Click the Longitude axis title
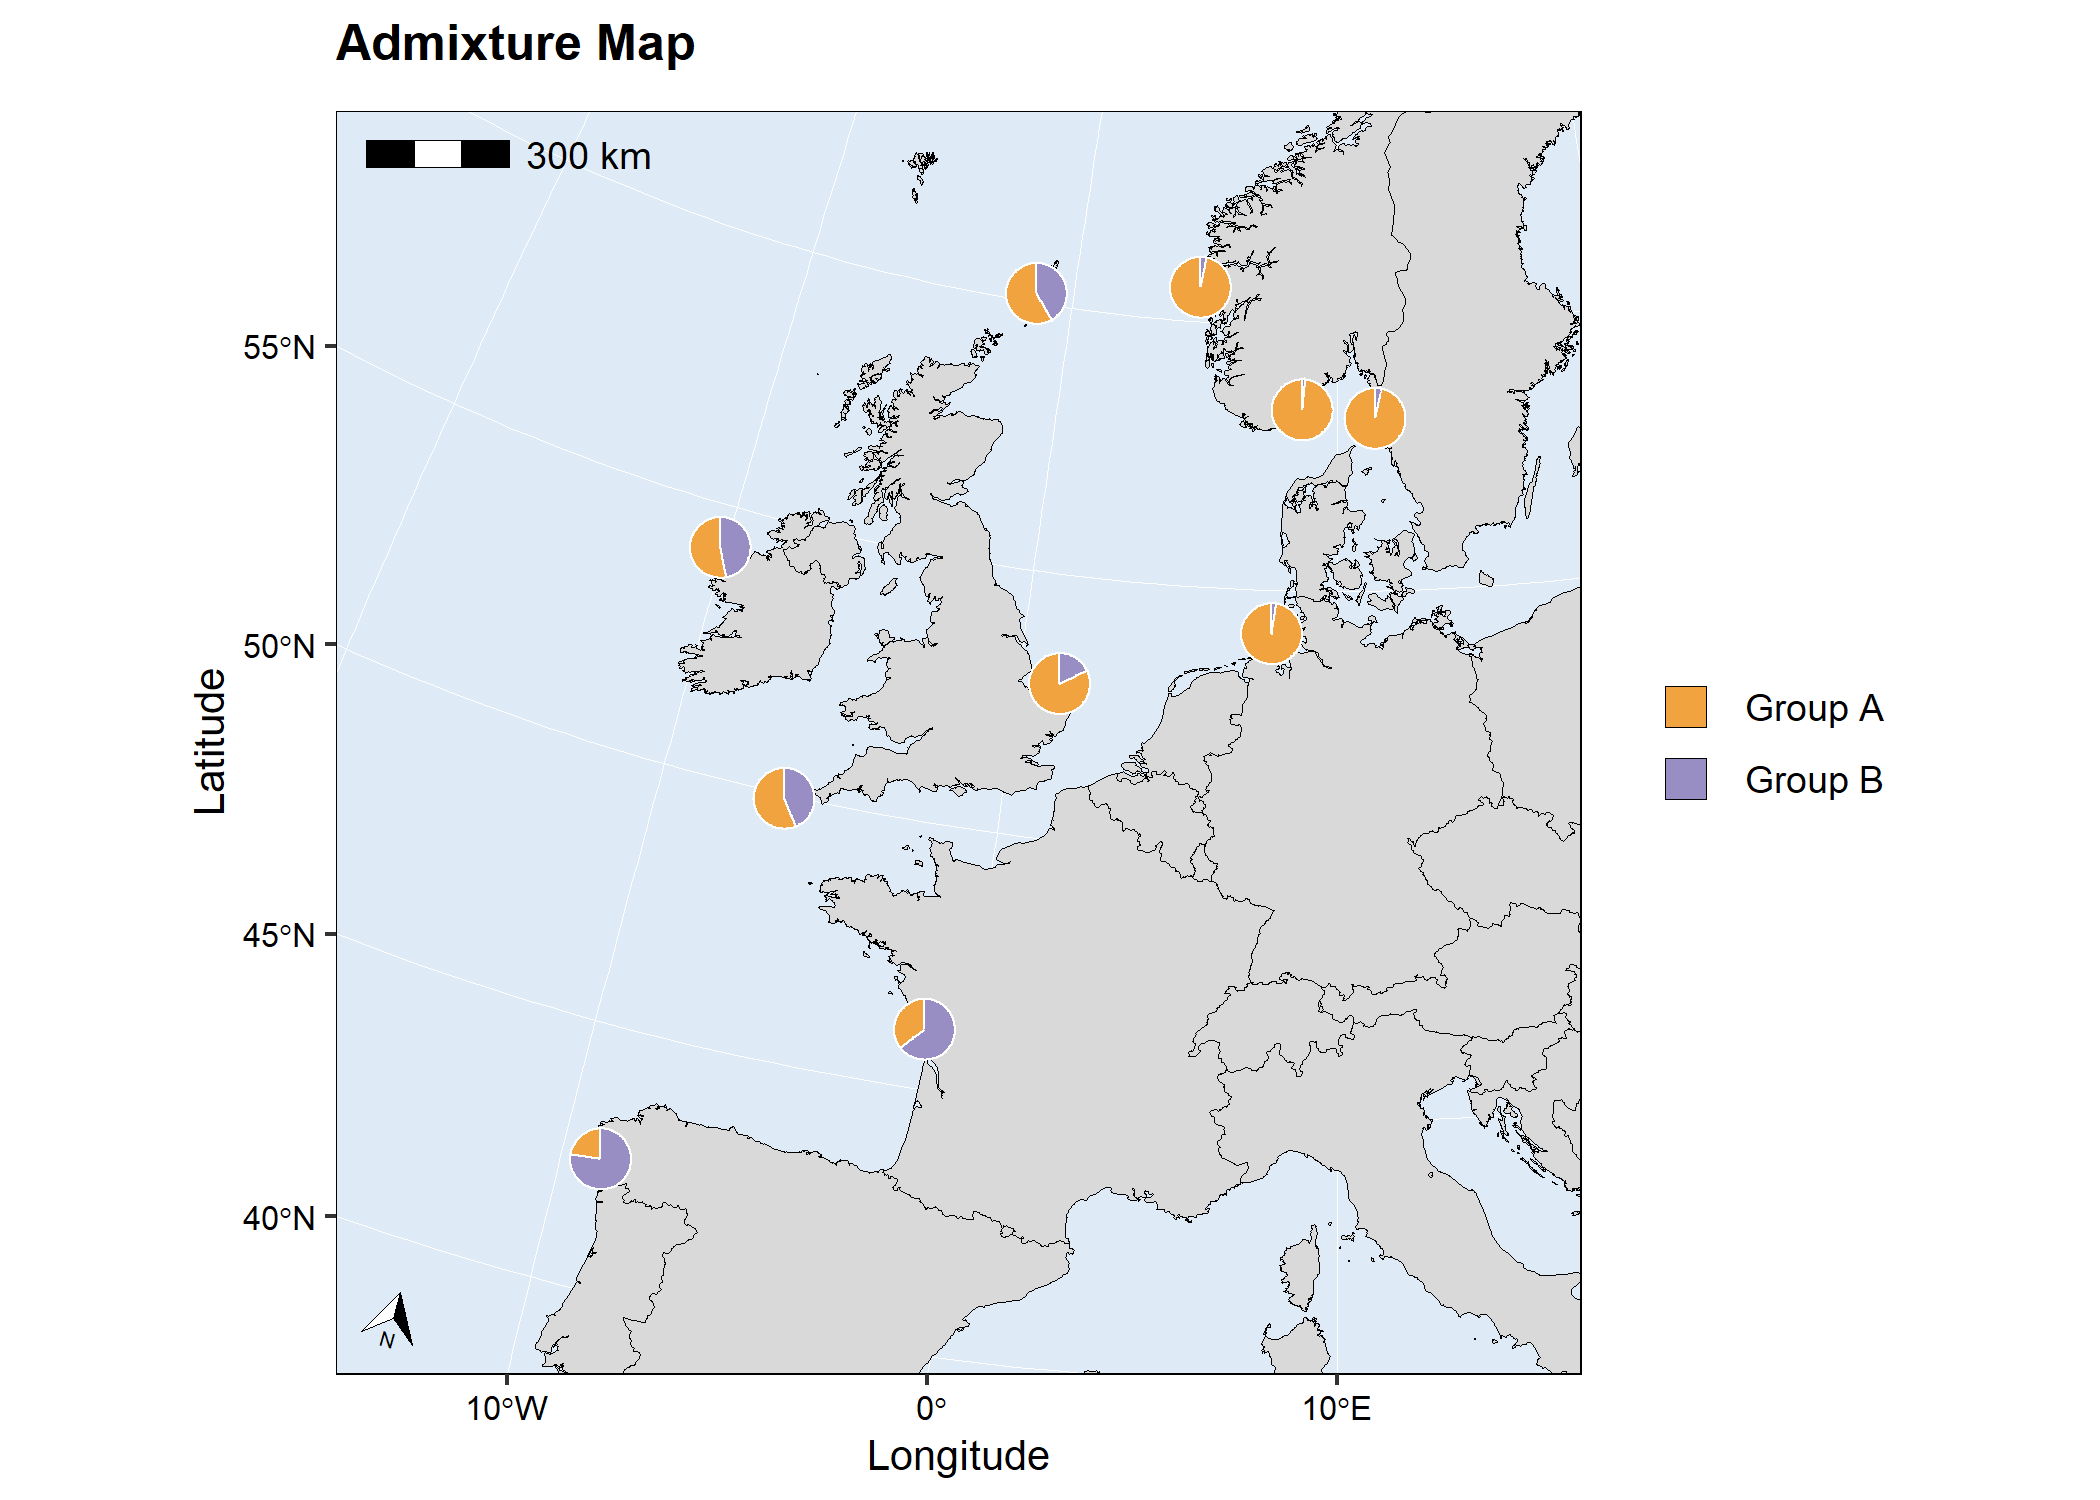Screen dimensions: 2100x1500 pos(957,1456)
